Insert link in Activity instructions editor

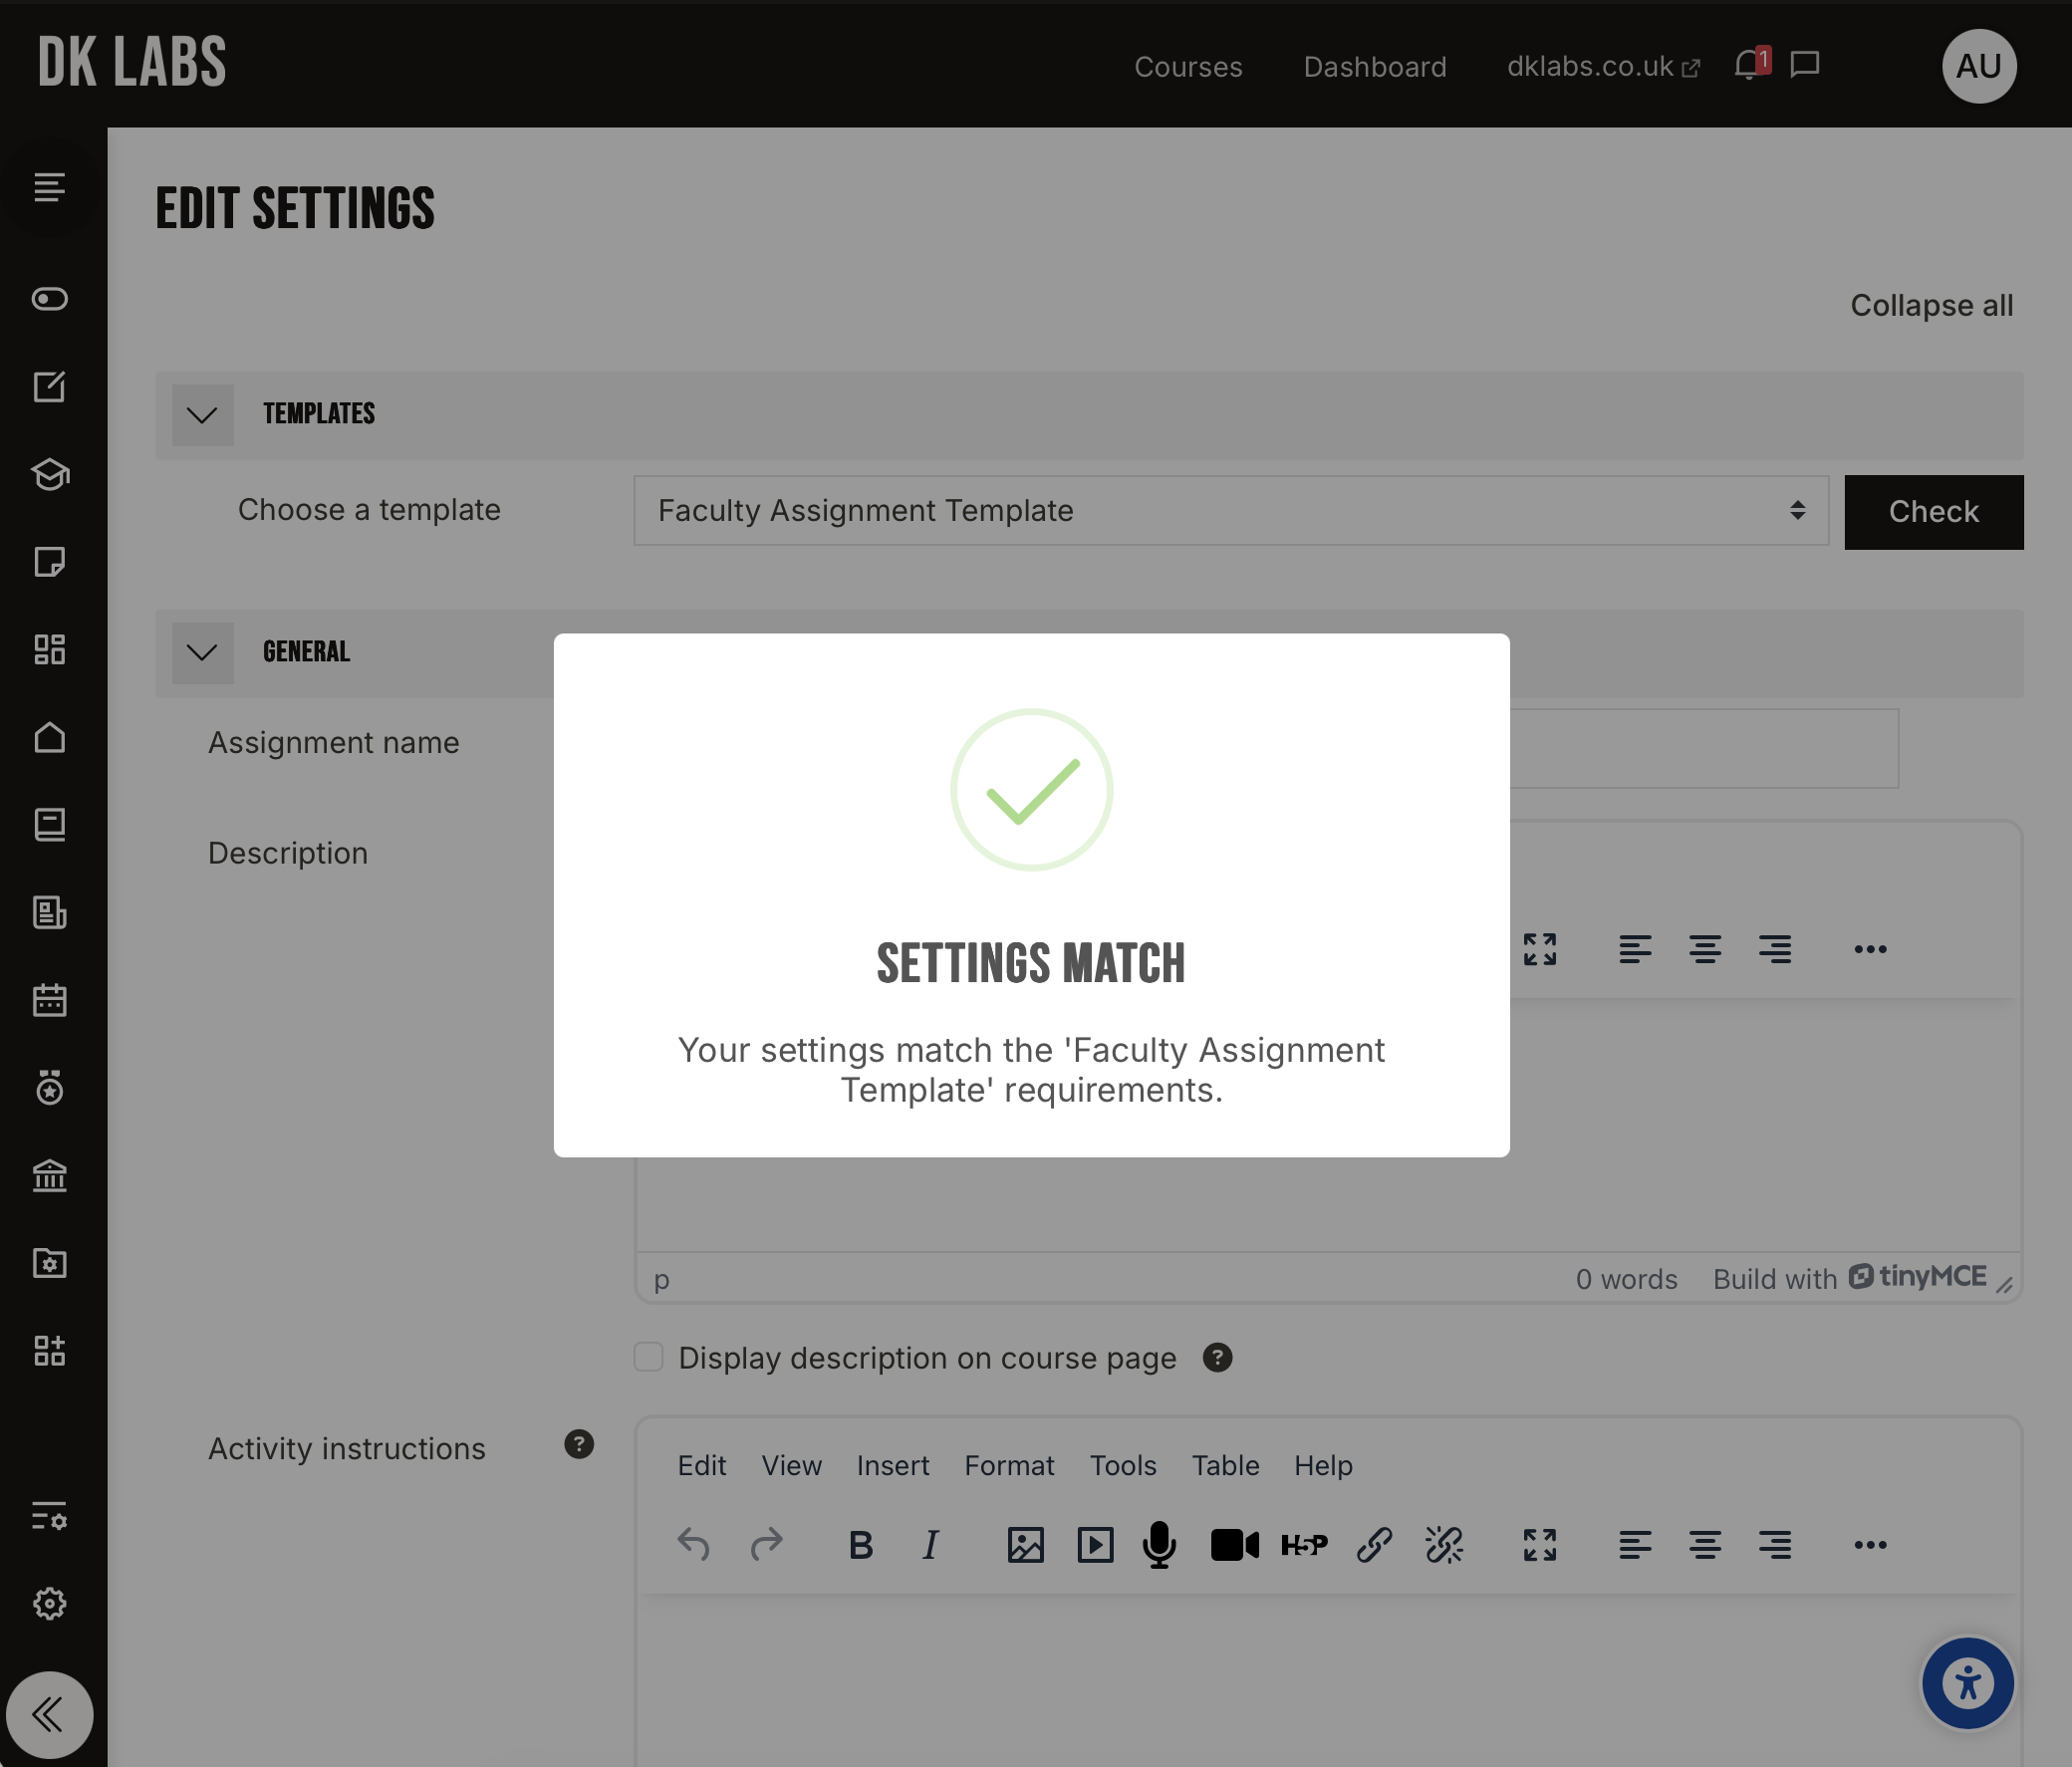1374,1545
